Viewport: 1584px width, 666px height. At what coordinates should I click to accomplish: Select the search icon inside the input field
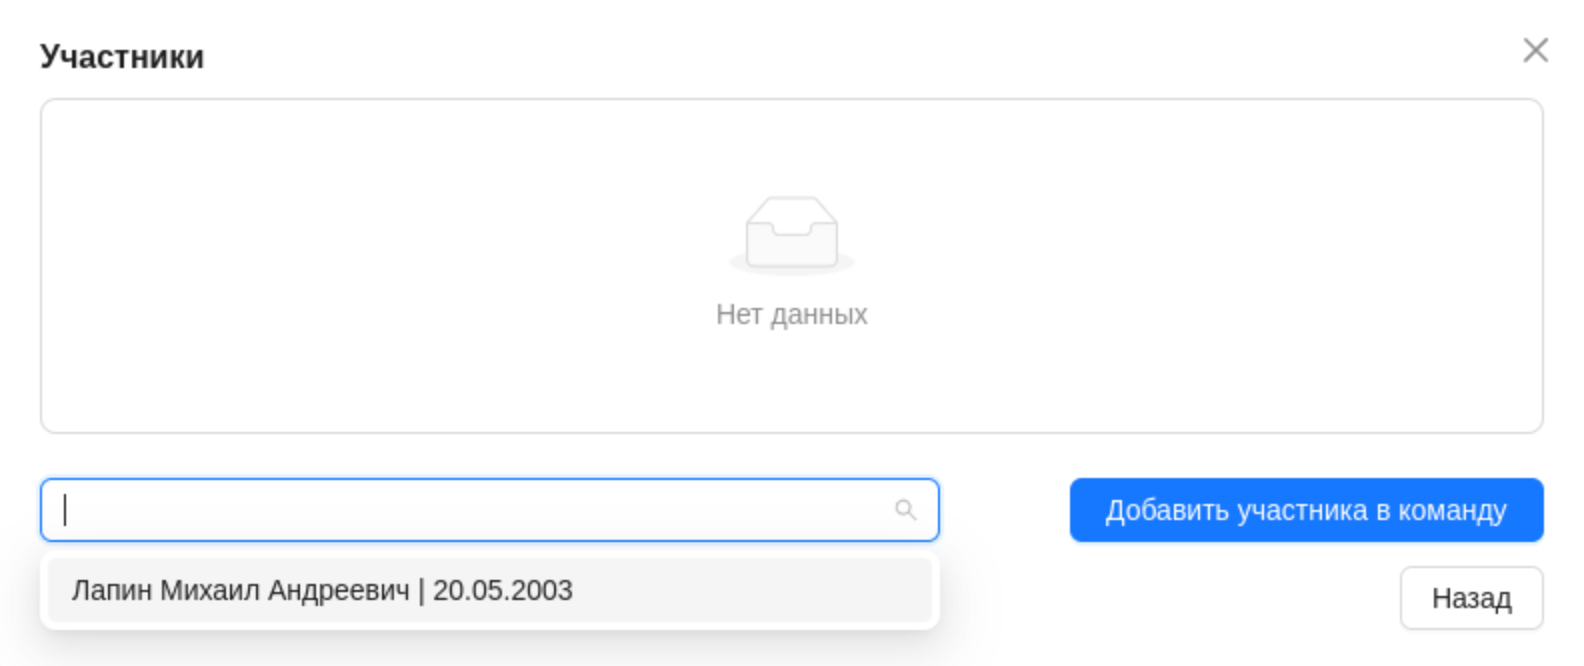[905, 510]
